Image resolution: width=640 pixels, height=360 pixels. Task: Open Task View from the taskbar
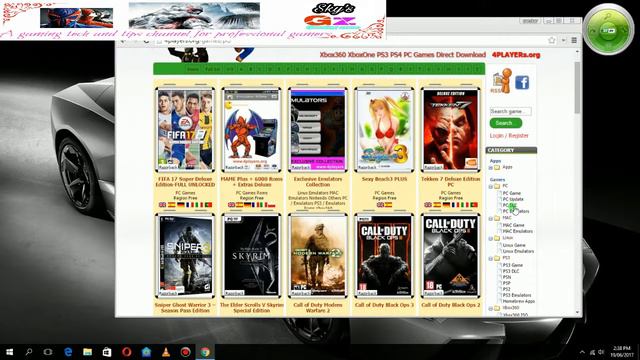coord(48,352)
